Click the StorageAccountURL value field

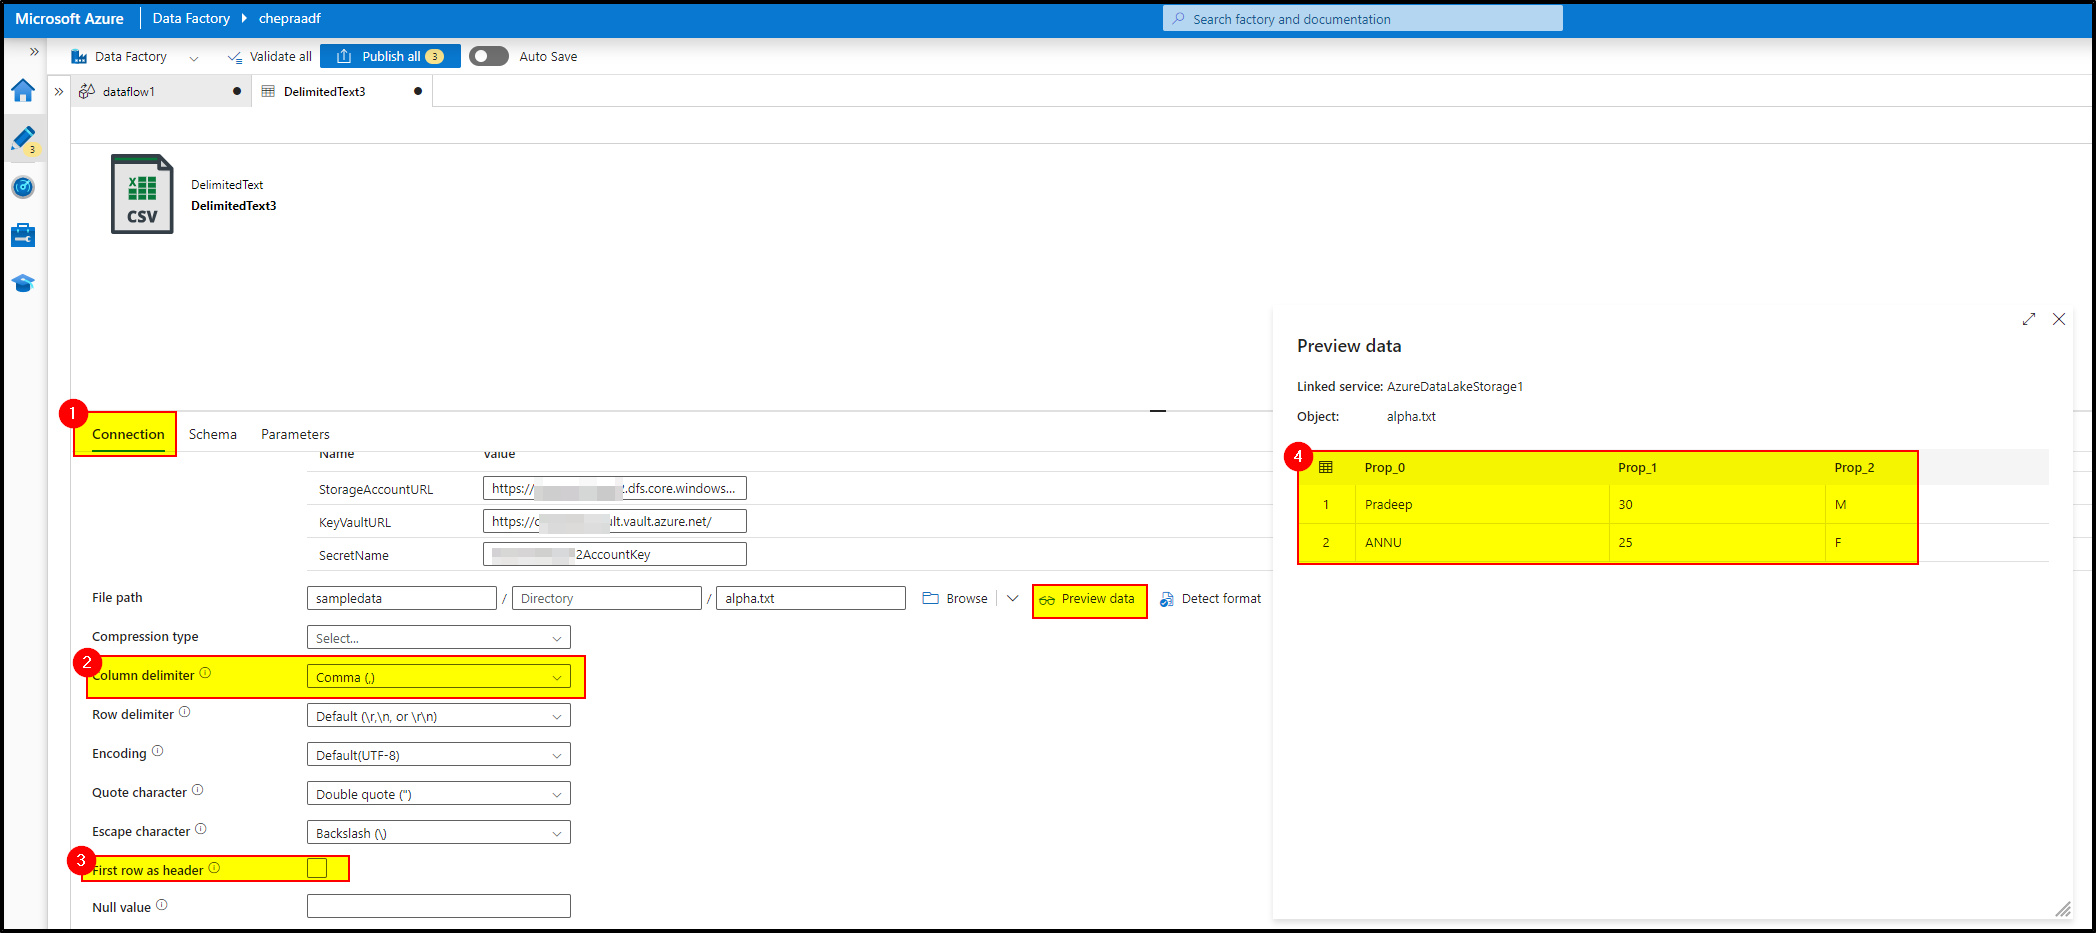click(614, 488)
